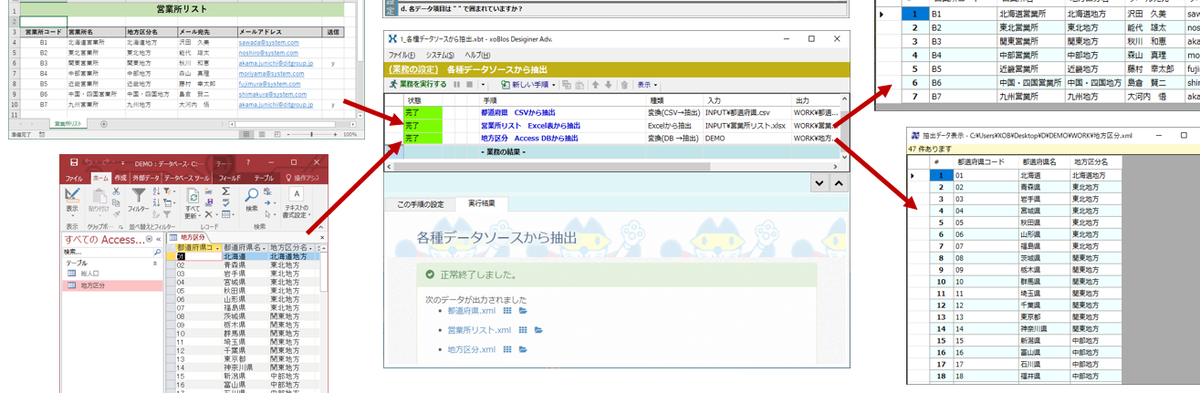Click Access save icon in quick access toolbar
Image resolution: width=1200 pixels, height=393 pixels.
(x=74, y=162)
